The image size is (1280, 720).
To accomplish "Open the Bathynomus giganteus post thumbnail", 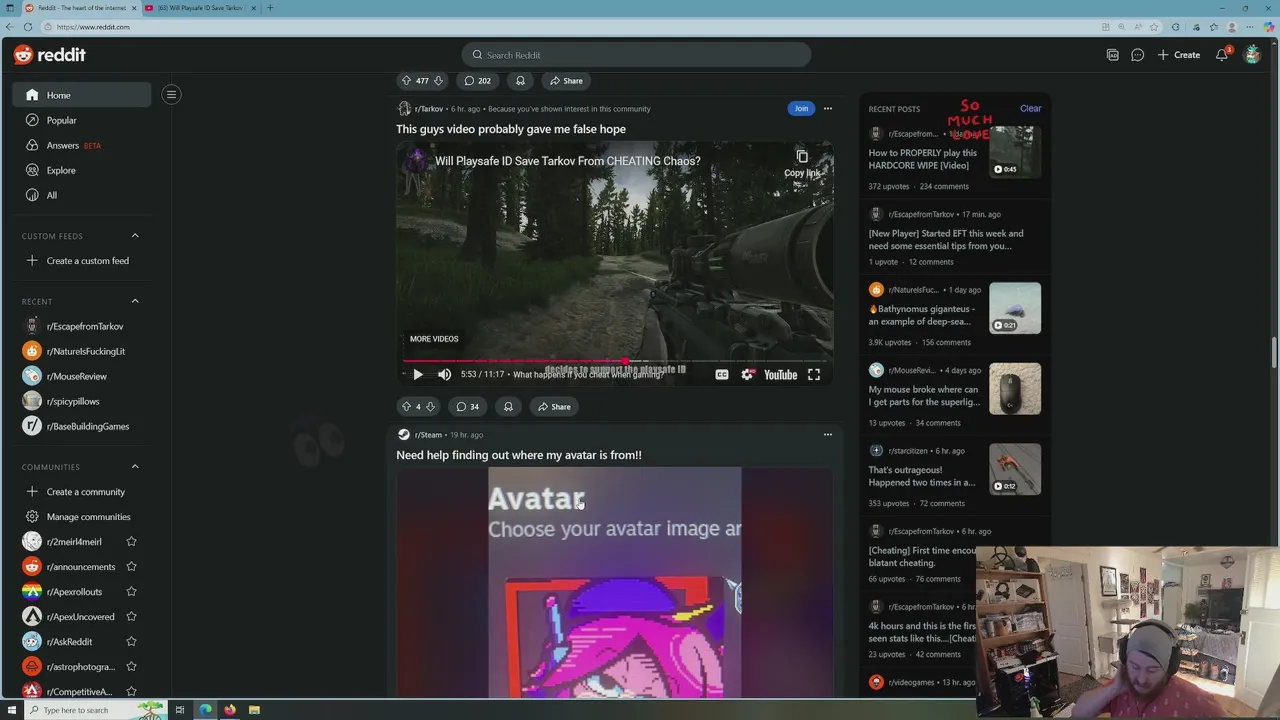I will click(1015, 308).
